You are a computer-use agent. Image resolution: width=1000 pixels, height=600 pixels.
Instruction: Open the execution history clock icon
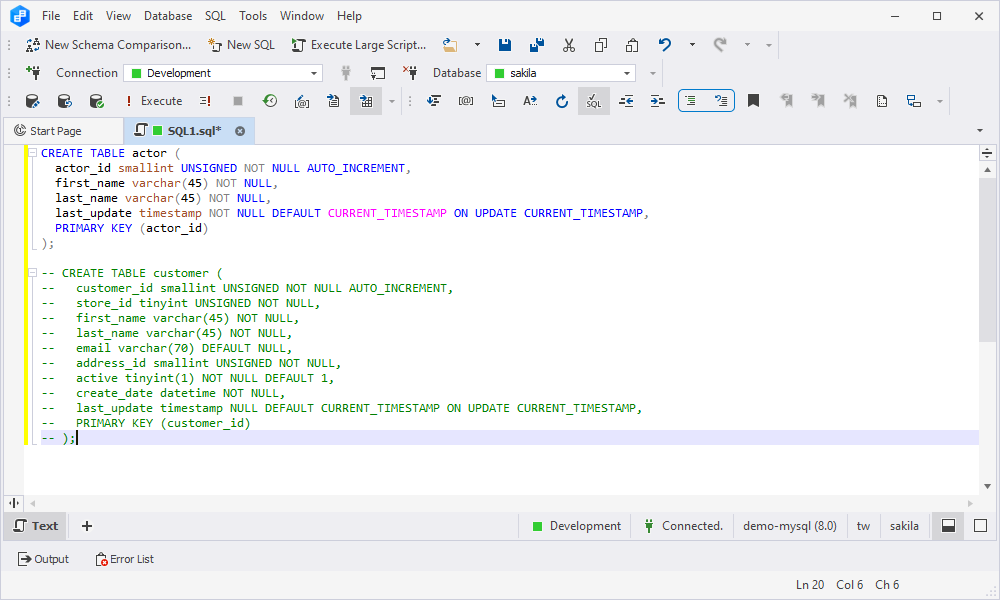(x=270, y=101)
